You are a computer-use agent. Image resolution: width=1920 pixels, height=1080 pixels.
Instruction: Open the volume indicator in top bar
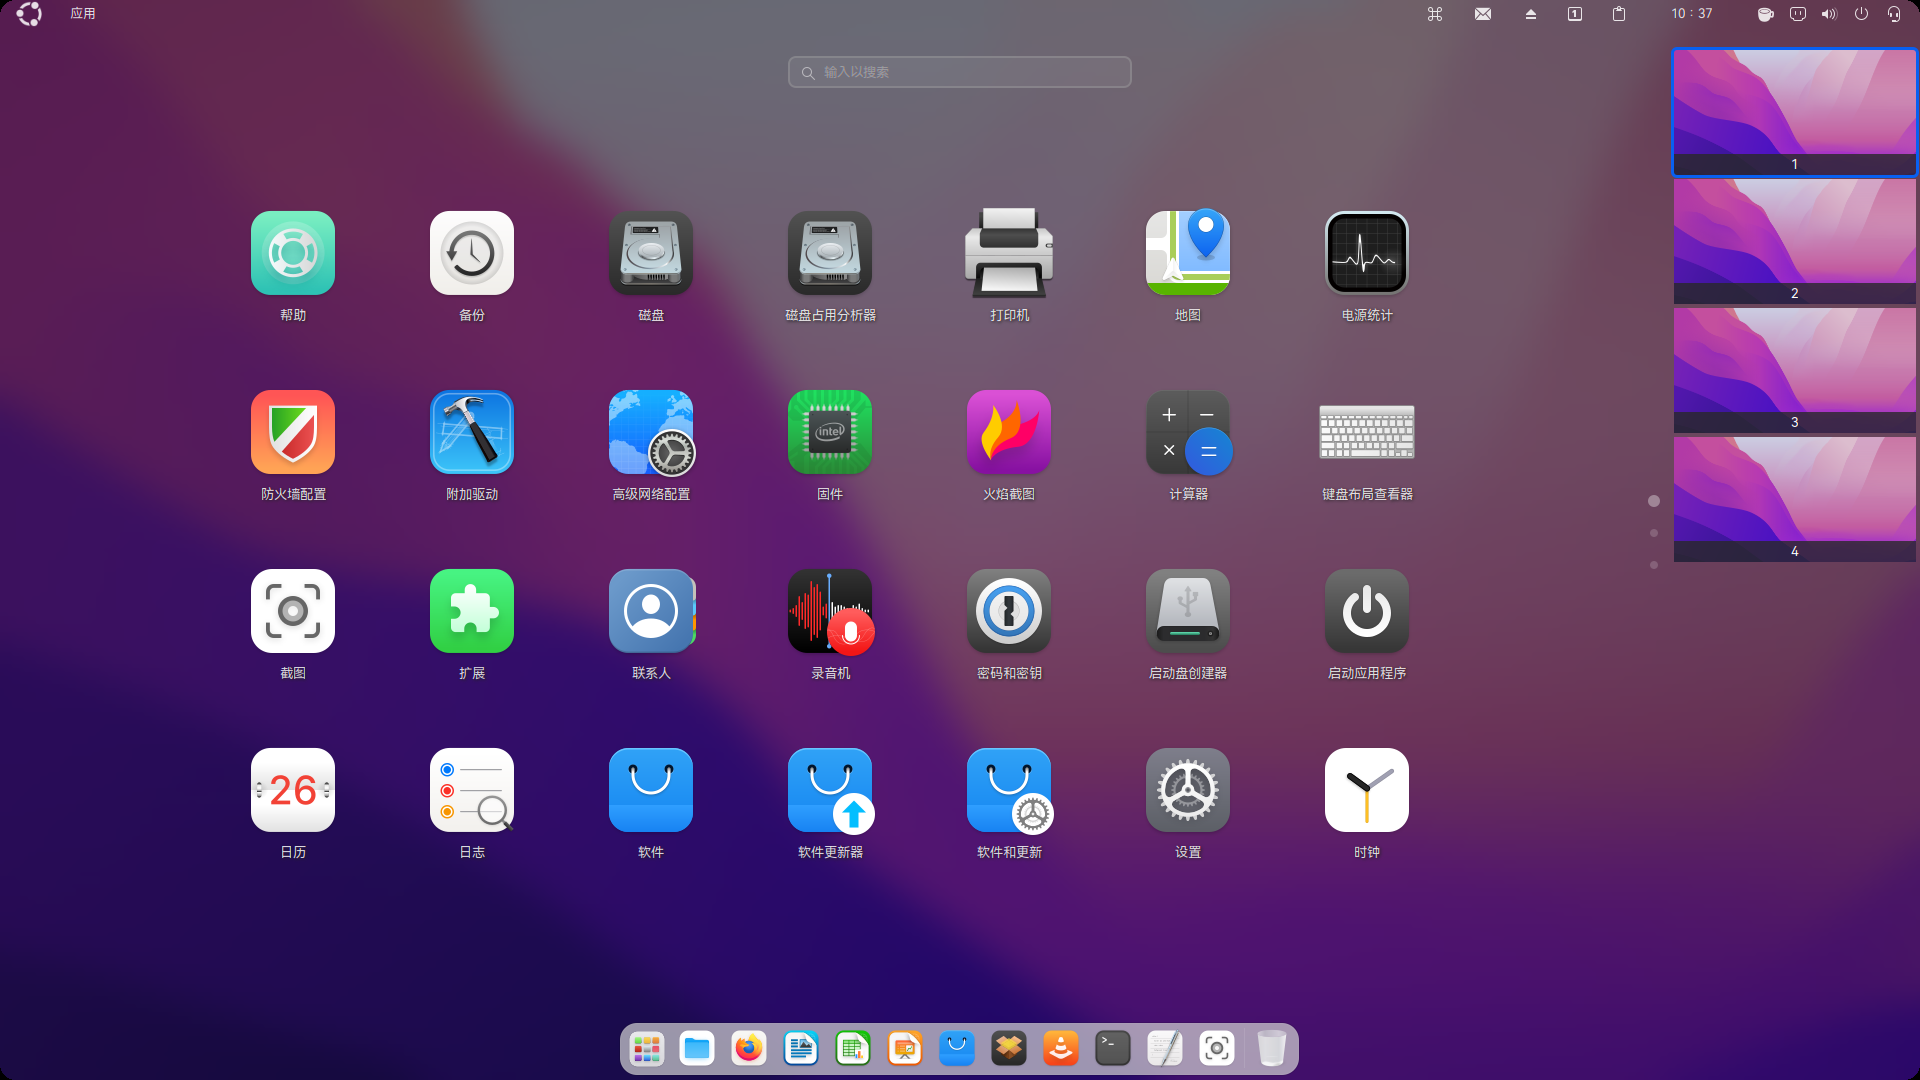1829,14
